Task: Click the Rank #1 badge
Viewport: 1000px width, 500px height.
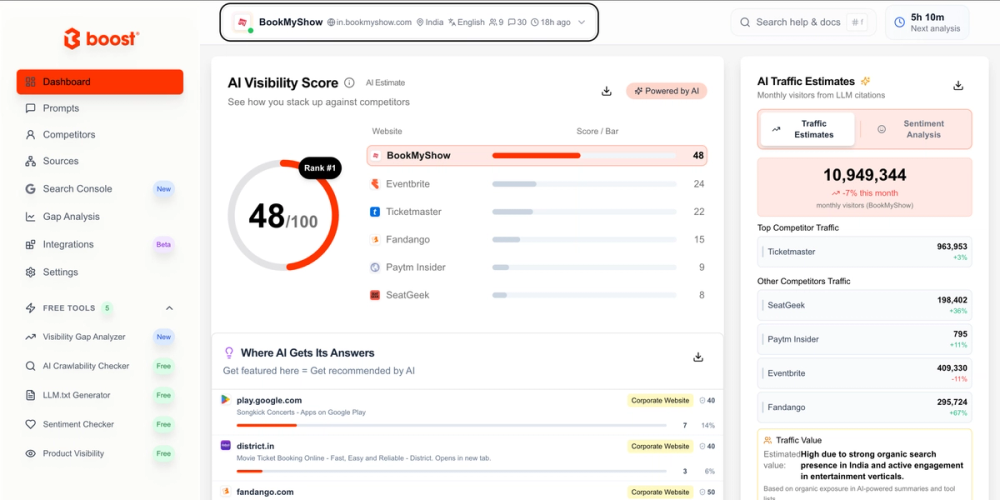Action: point(320,168)
